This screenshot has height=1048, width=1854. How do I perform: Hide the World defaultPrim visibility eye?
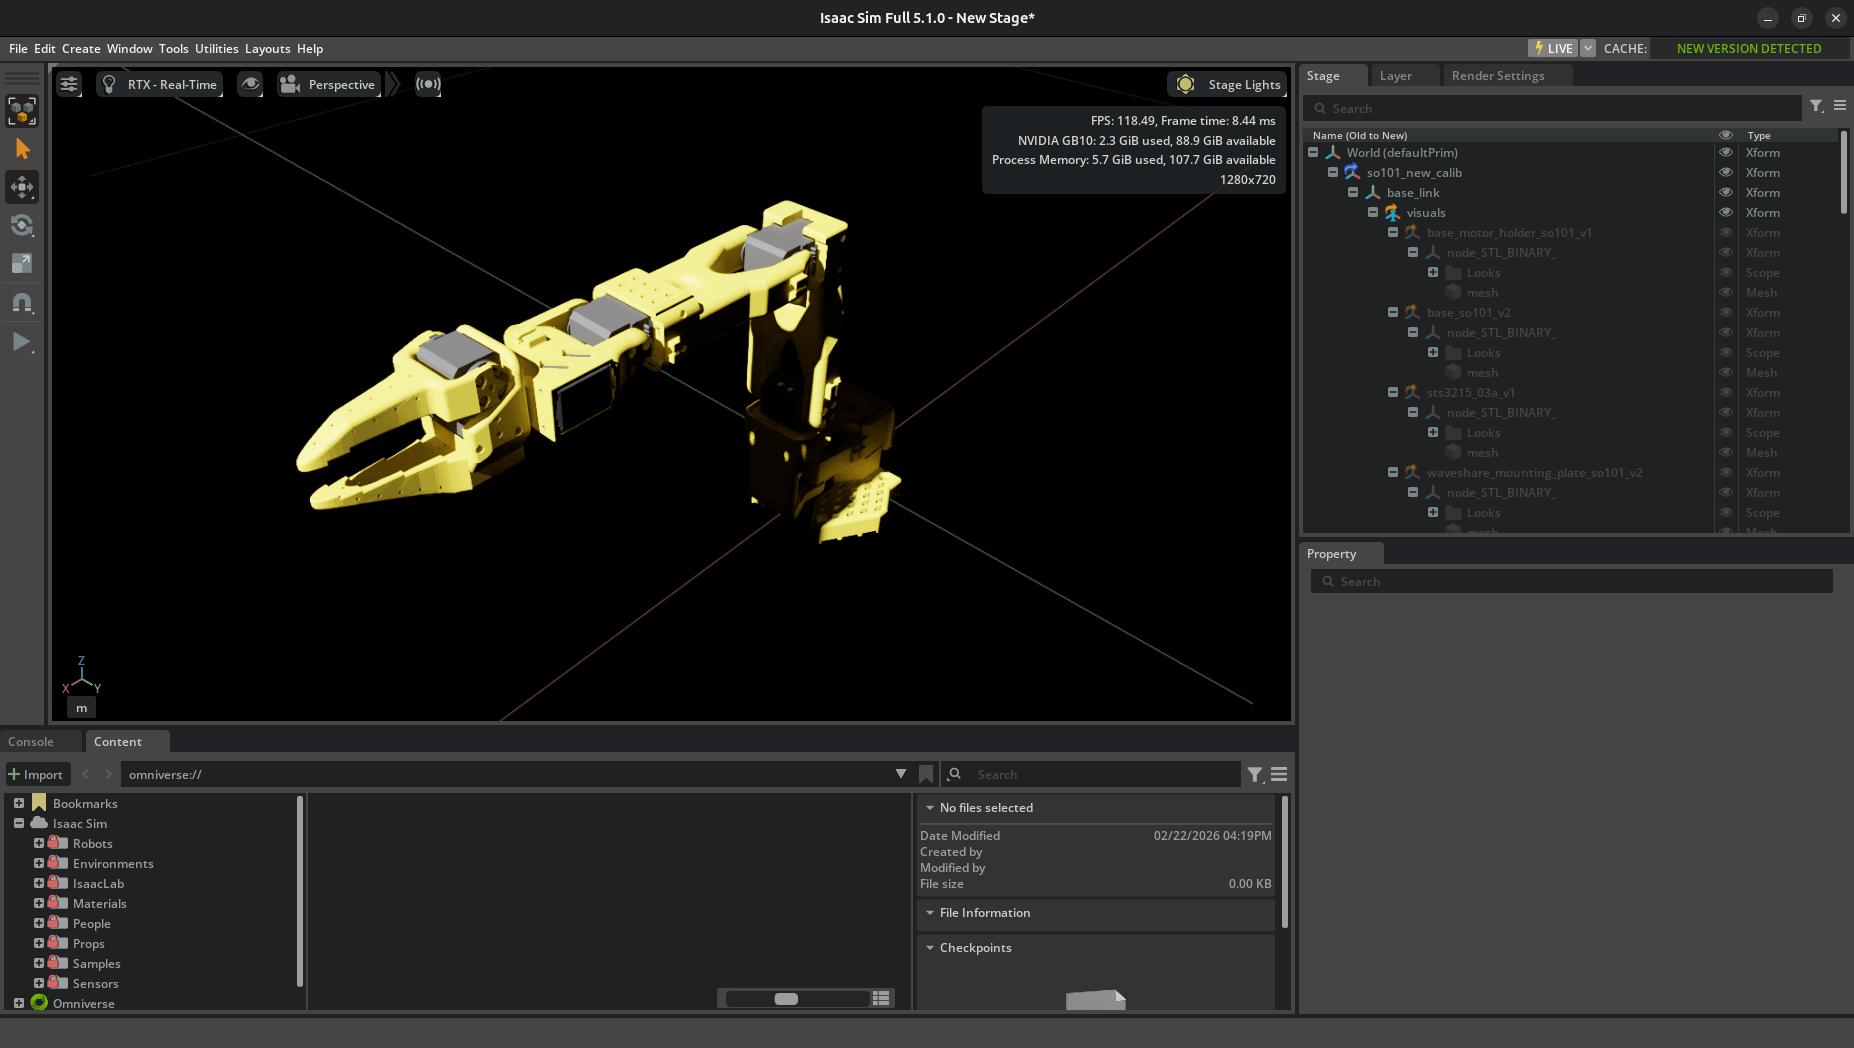1725,153
